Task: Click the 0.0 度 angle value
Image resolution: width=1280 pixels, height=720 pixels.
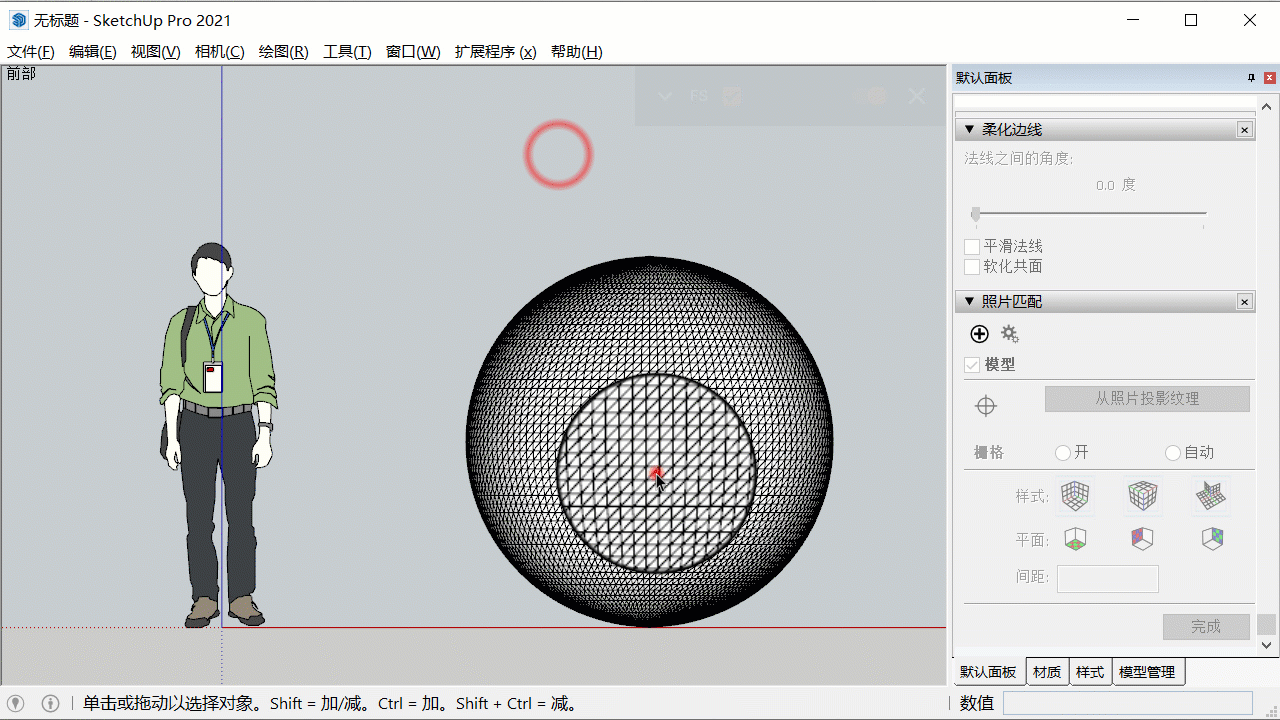Action: (x=1116, y=185)
